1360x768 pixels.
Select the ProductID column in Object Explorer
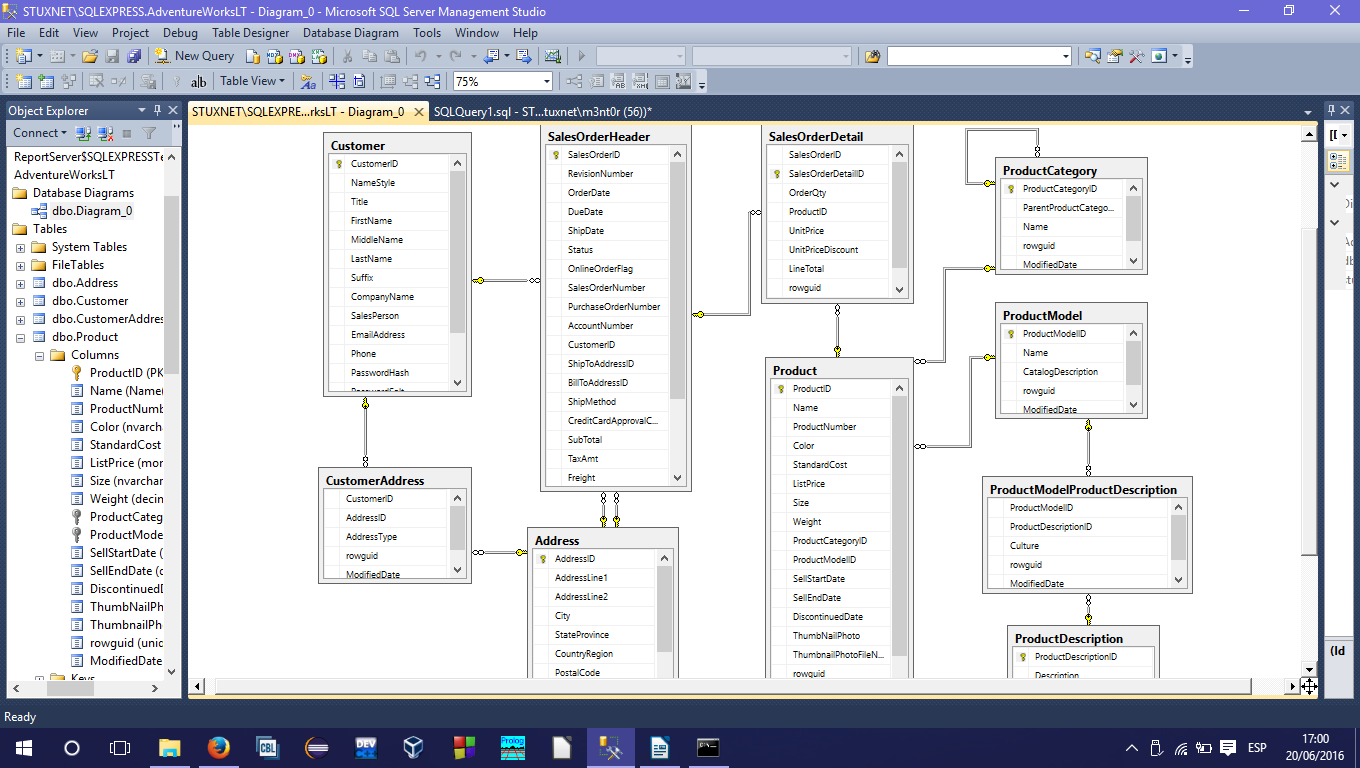click(118, 373)
